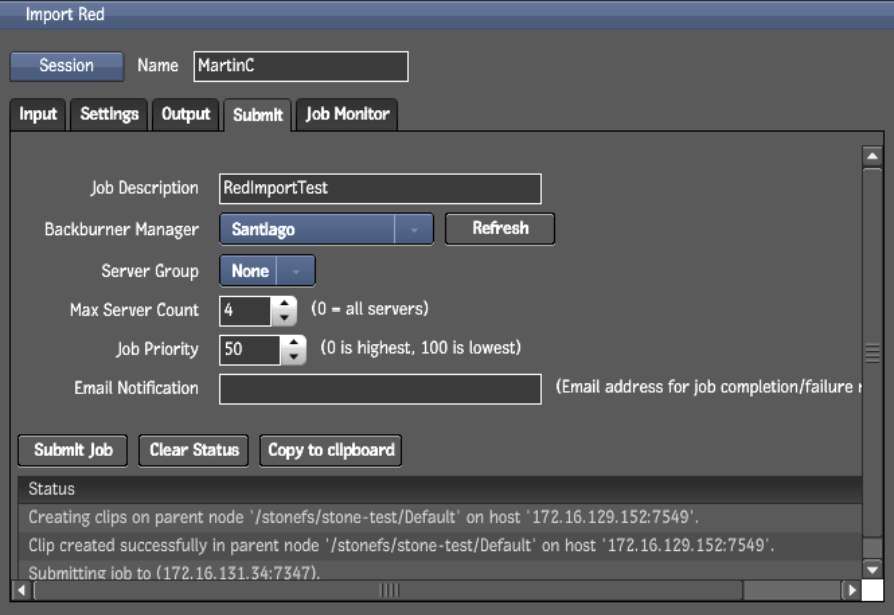The image size is (894, 615).
Task: Decrease Job Priority with down arrow
Action: [x=293, y=357]
